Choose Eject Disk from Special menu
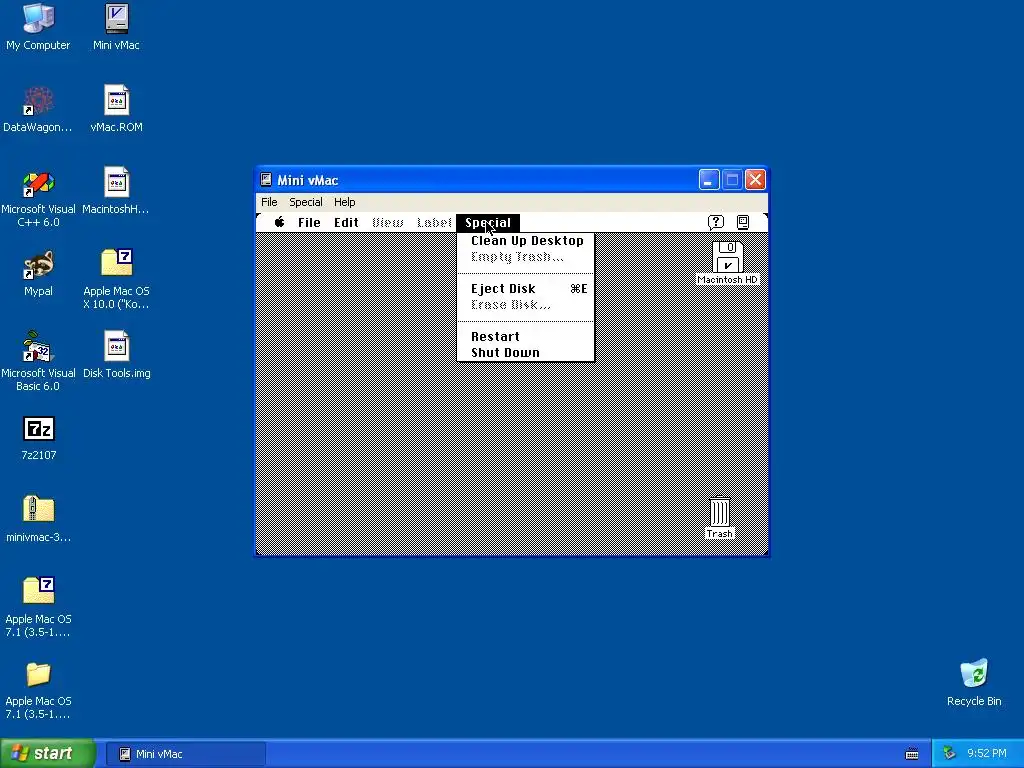This screenshot has height=768, width=1024. (x=526, y=289)
